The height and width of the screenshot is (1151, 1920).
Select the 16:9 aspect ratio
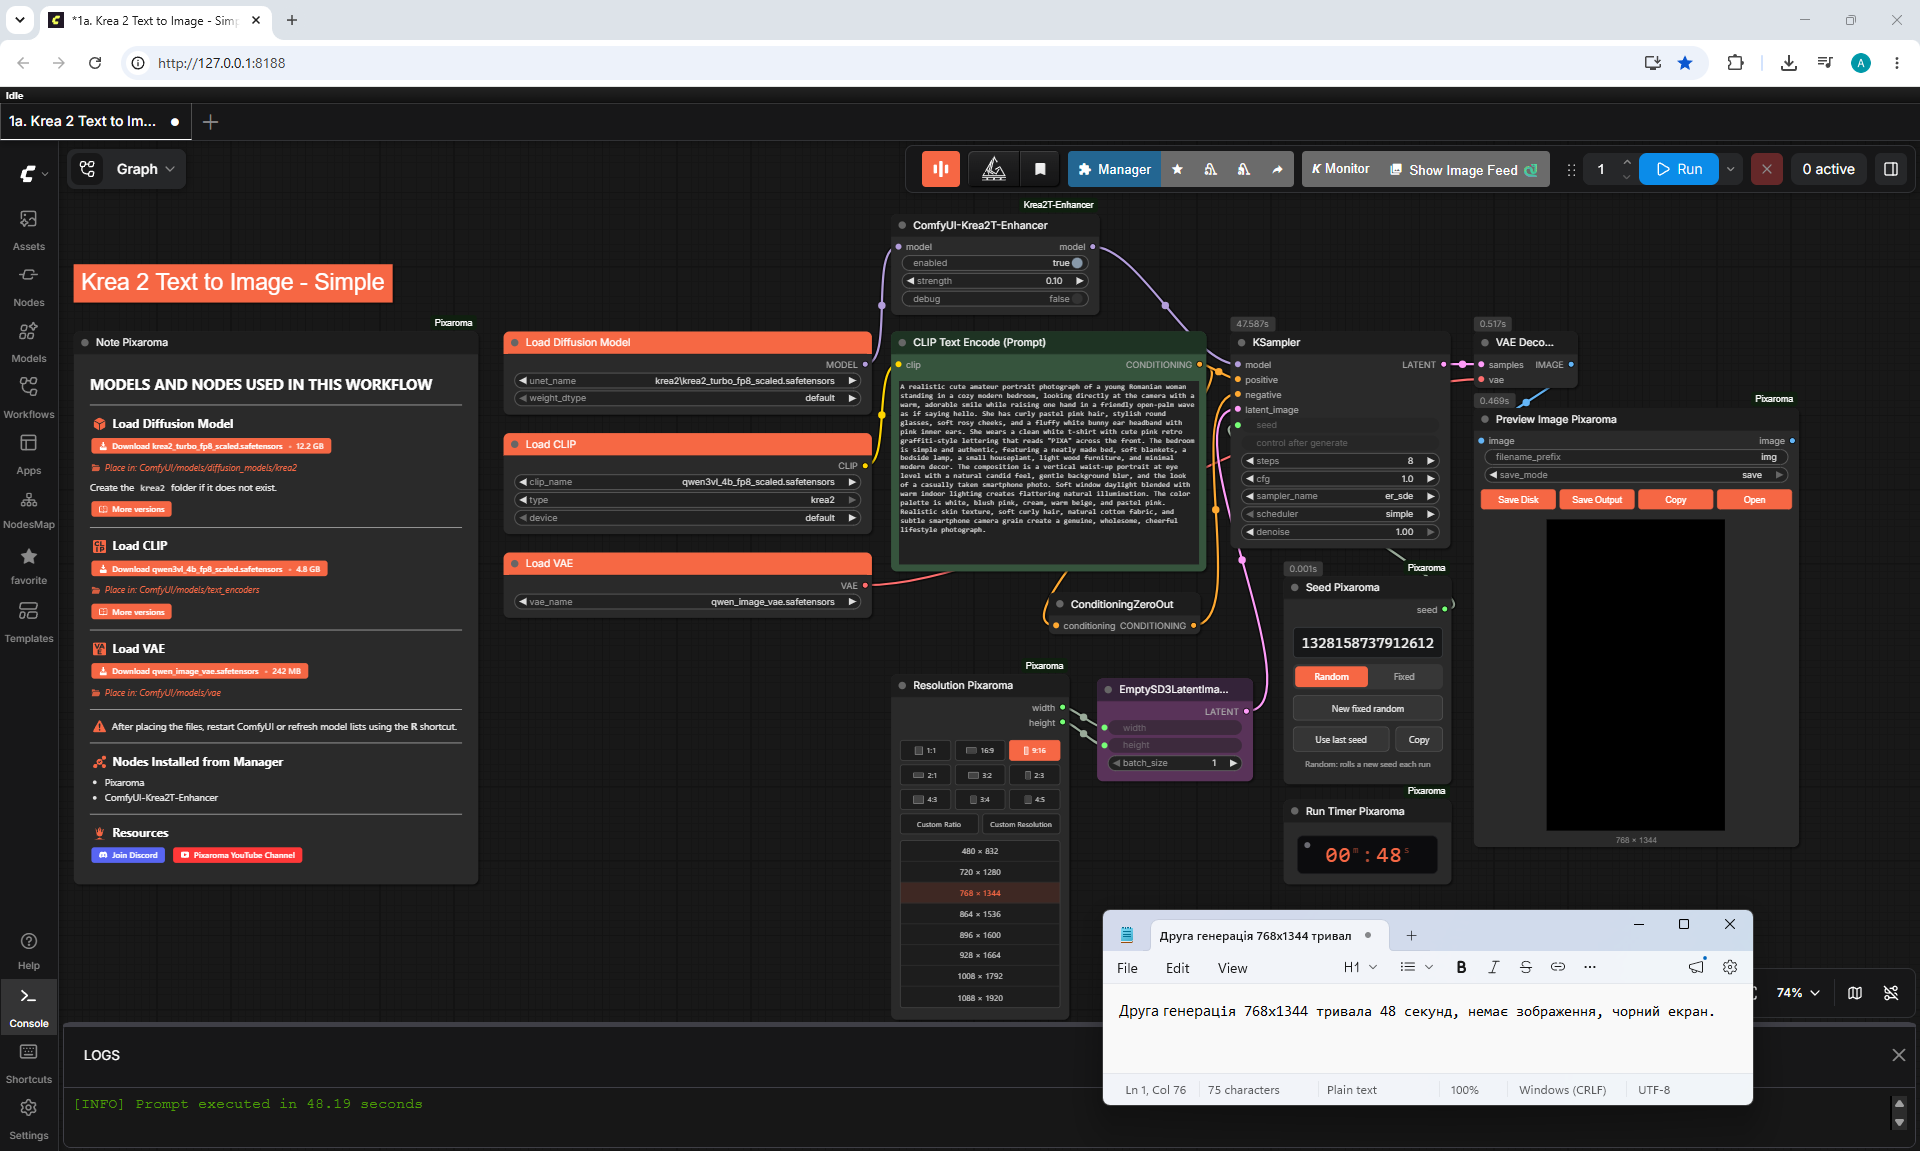pos(980,750)
